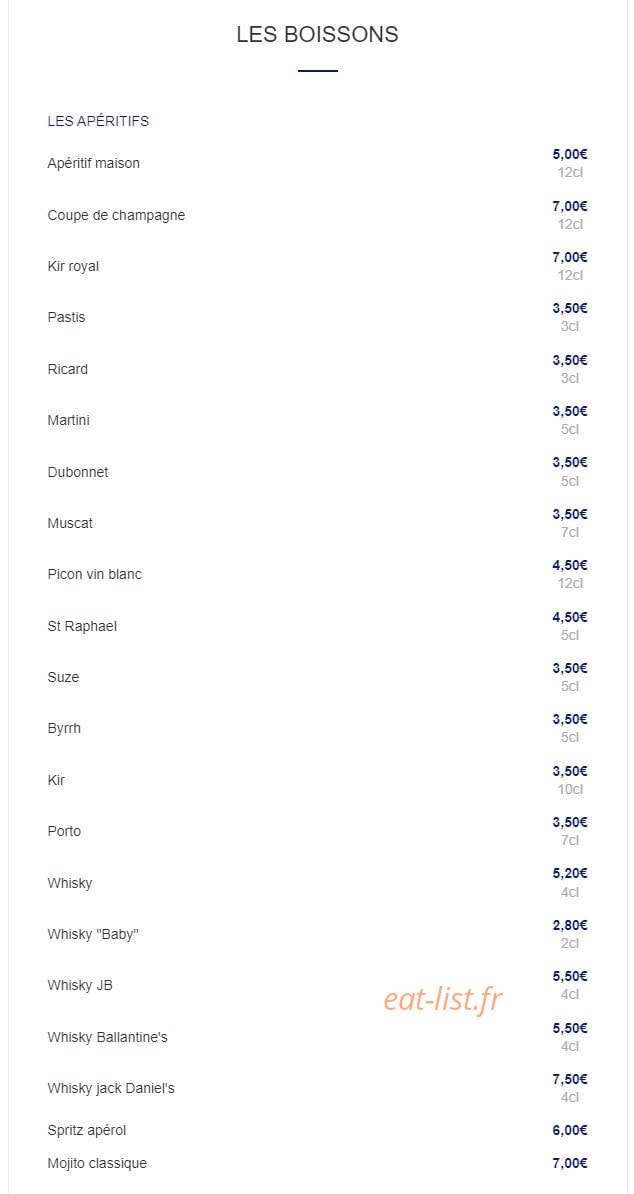
Task: Select the Pastis entry
Action: tap(66, 318)
